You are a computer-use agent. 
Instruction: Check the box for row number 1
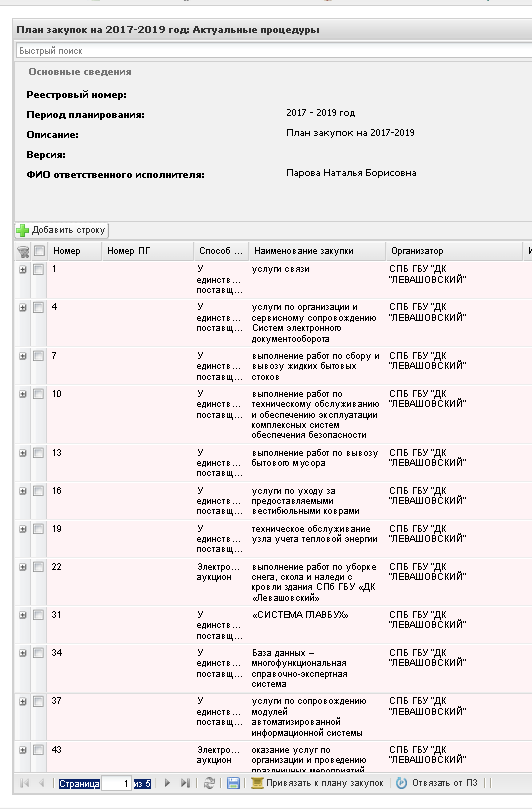pyautogui.click(x=39, y=269)
